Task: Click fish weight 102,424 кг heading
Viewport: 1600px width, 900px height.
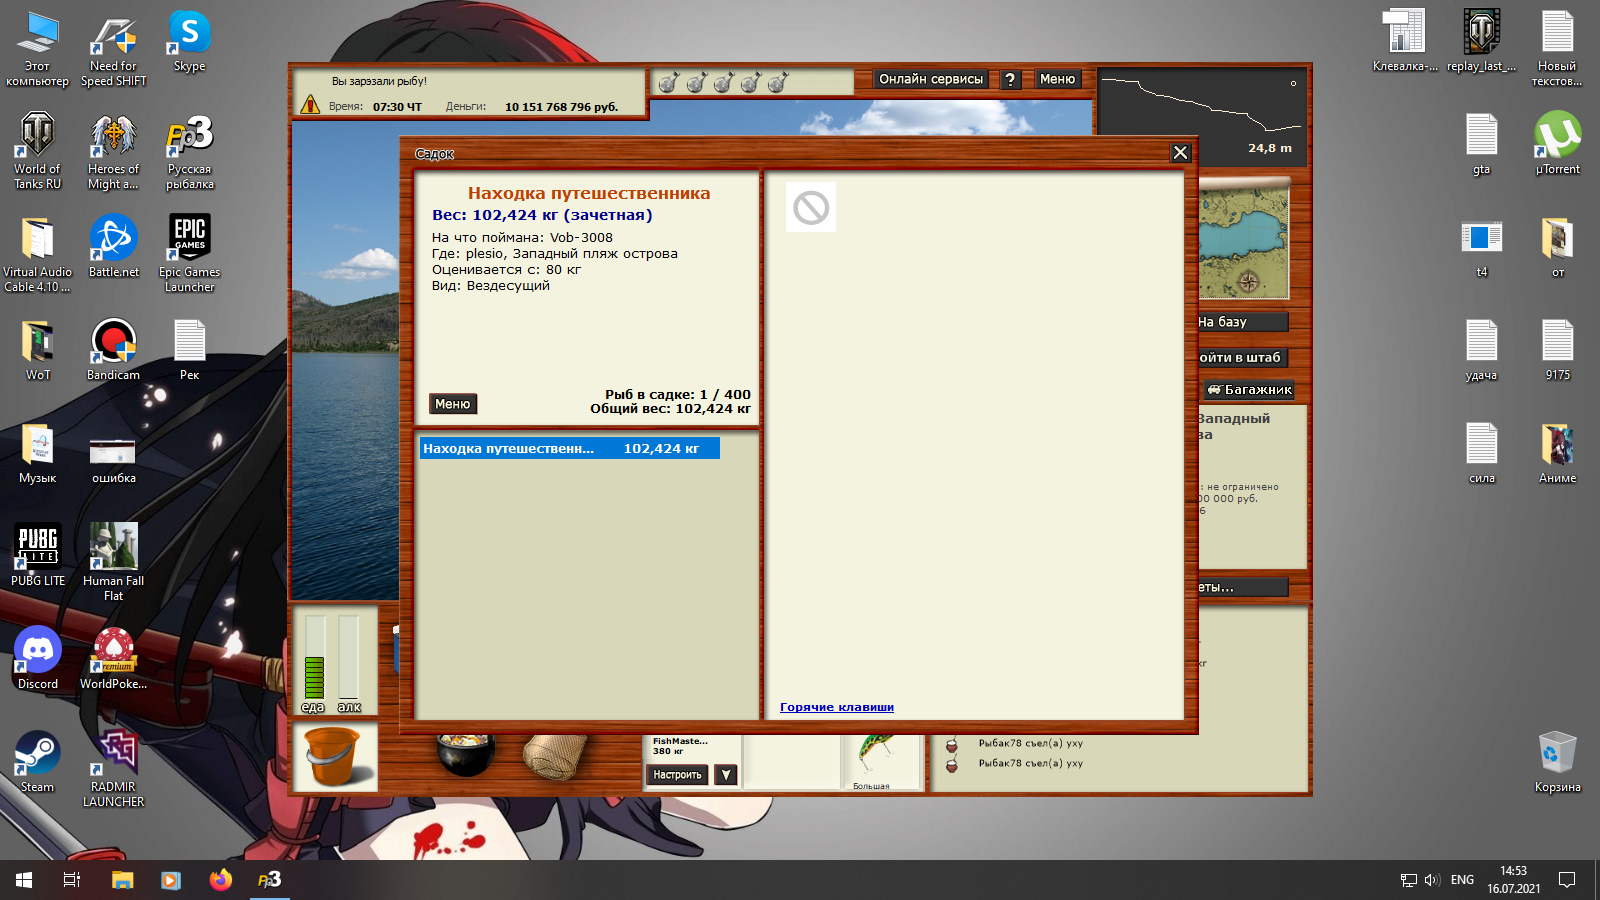Action: click(542, 215)
